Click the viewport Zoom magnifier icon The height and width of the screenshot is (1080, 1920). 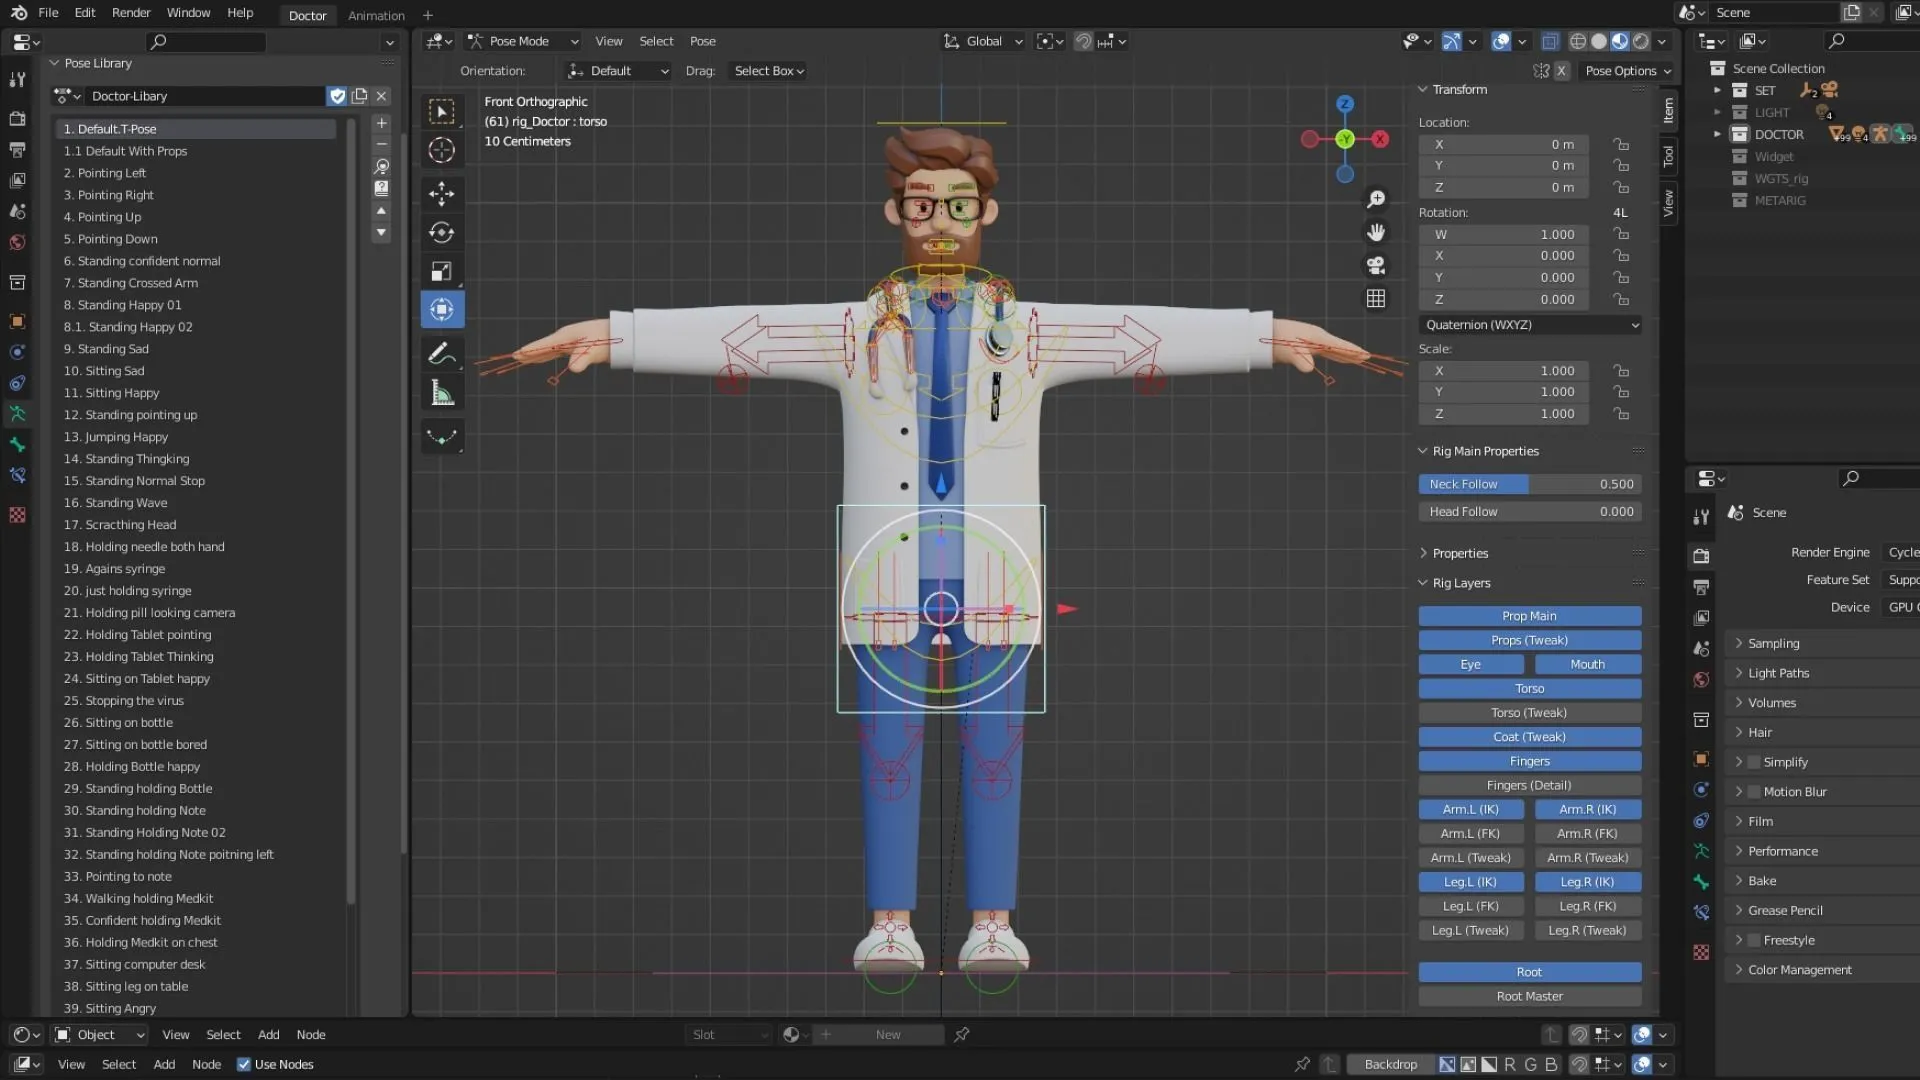coord(1375,199)
